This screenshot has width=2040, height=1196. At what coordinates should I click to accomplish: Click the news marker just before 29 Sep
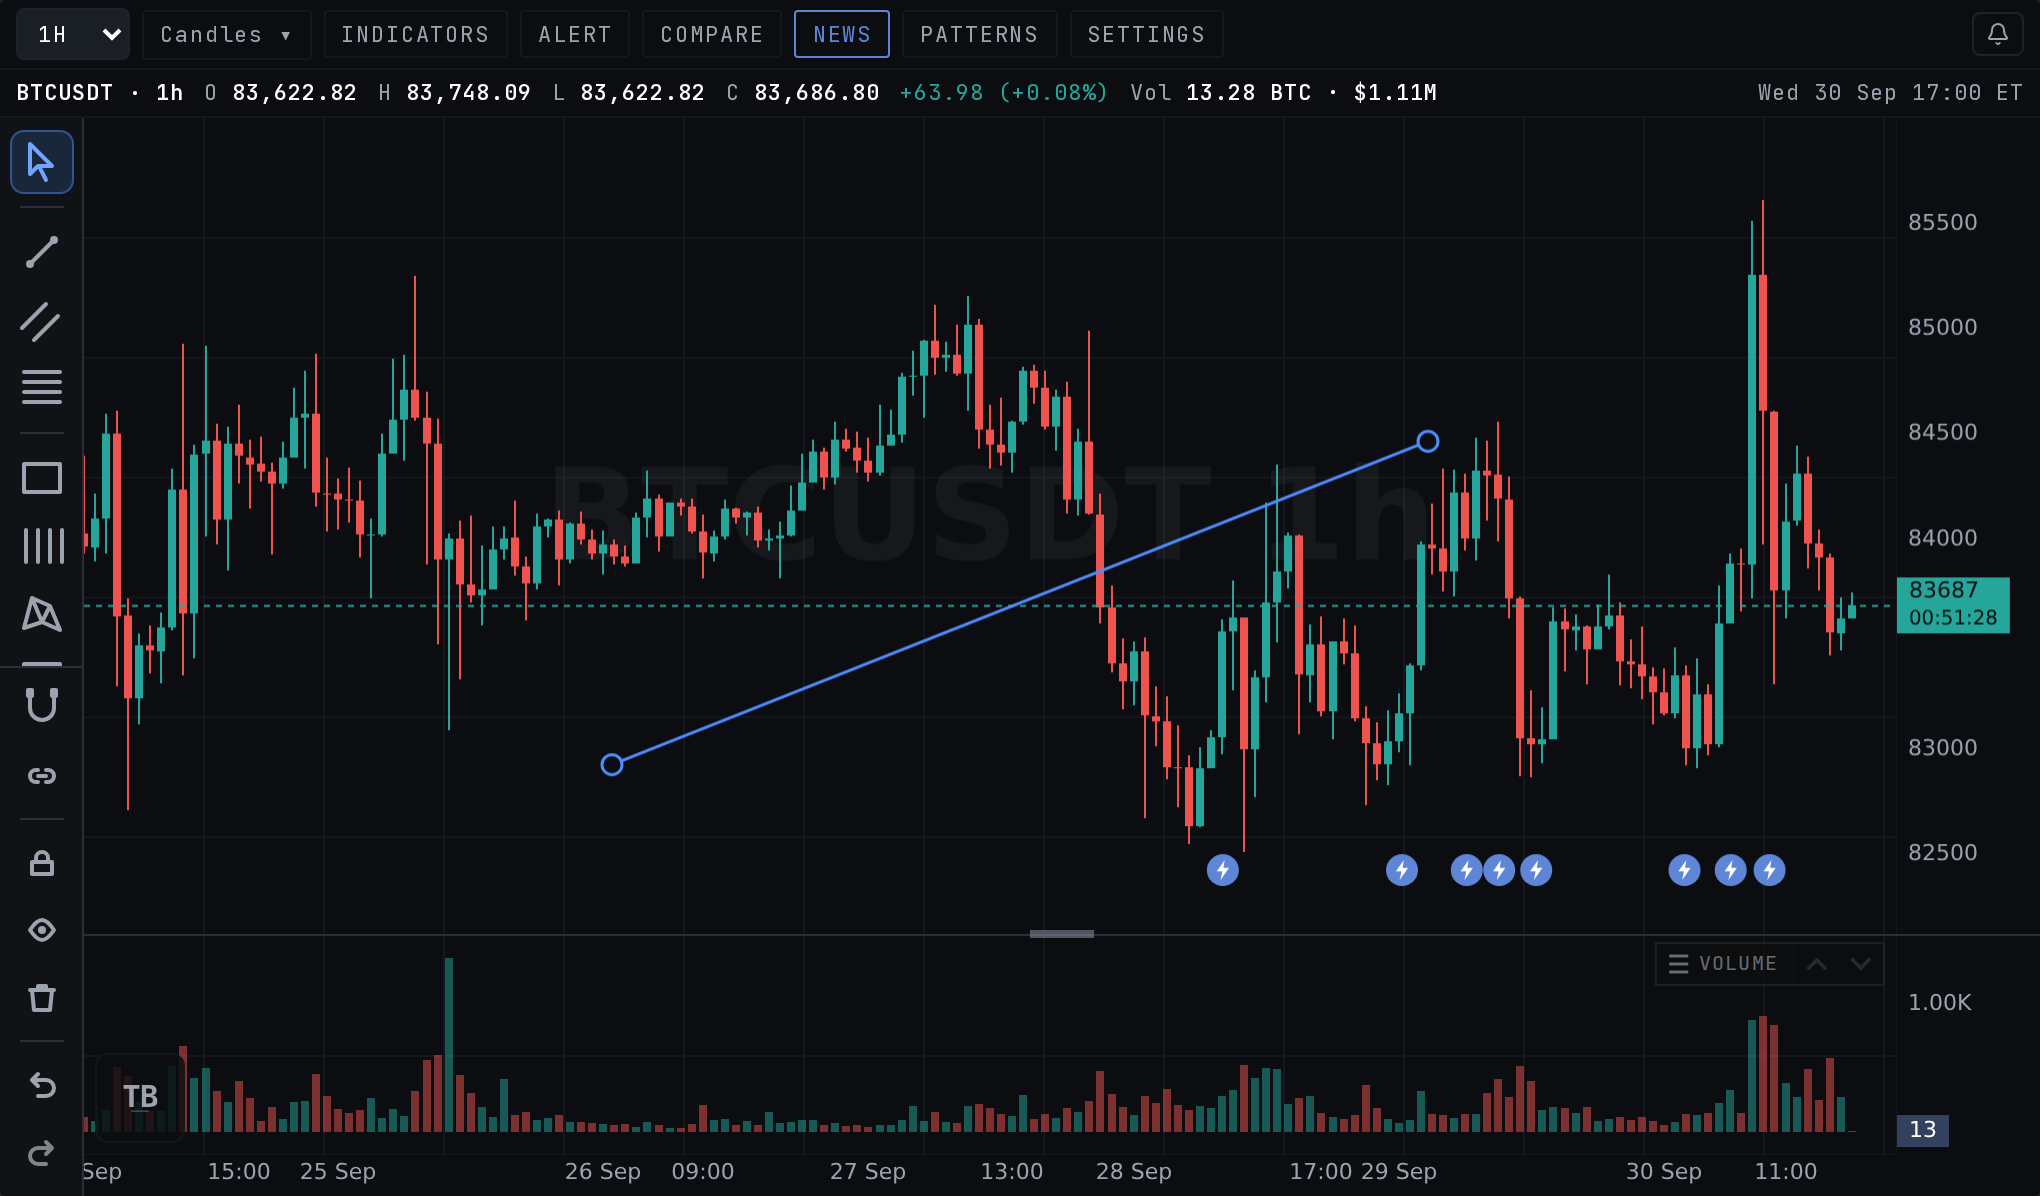[x=1402, y=870]
